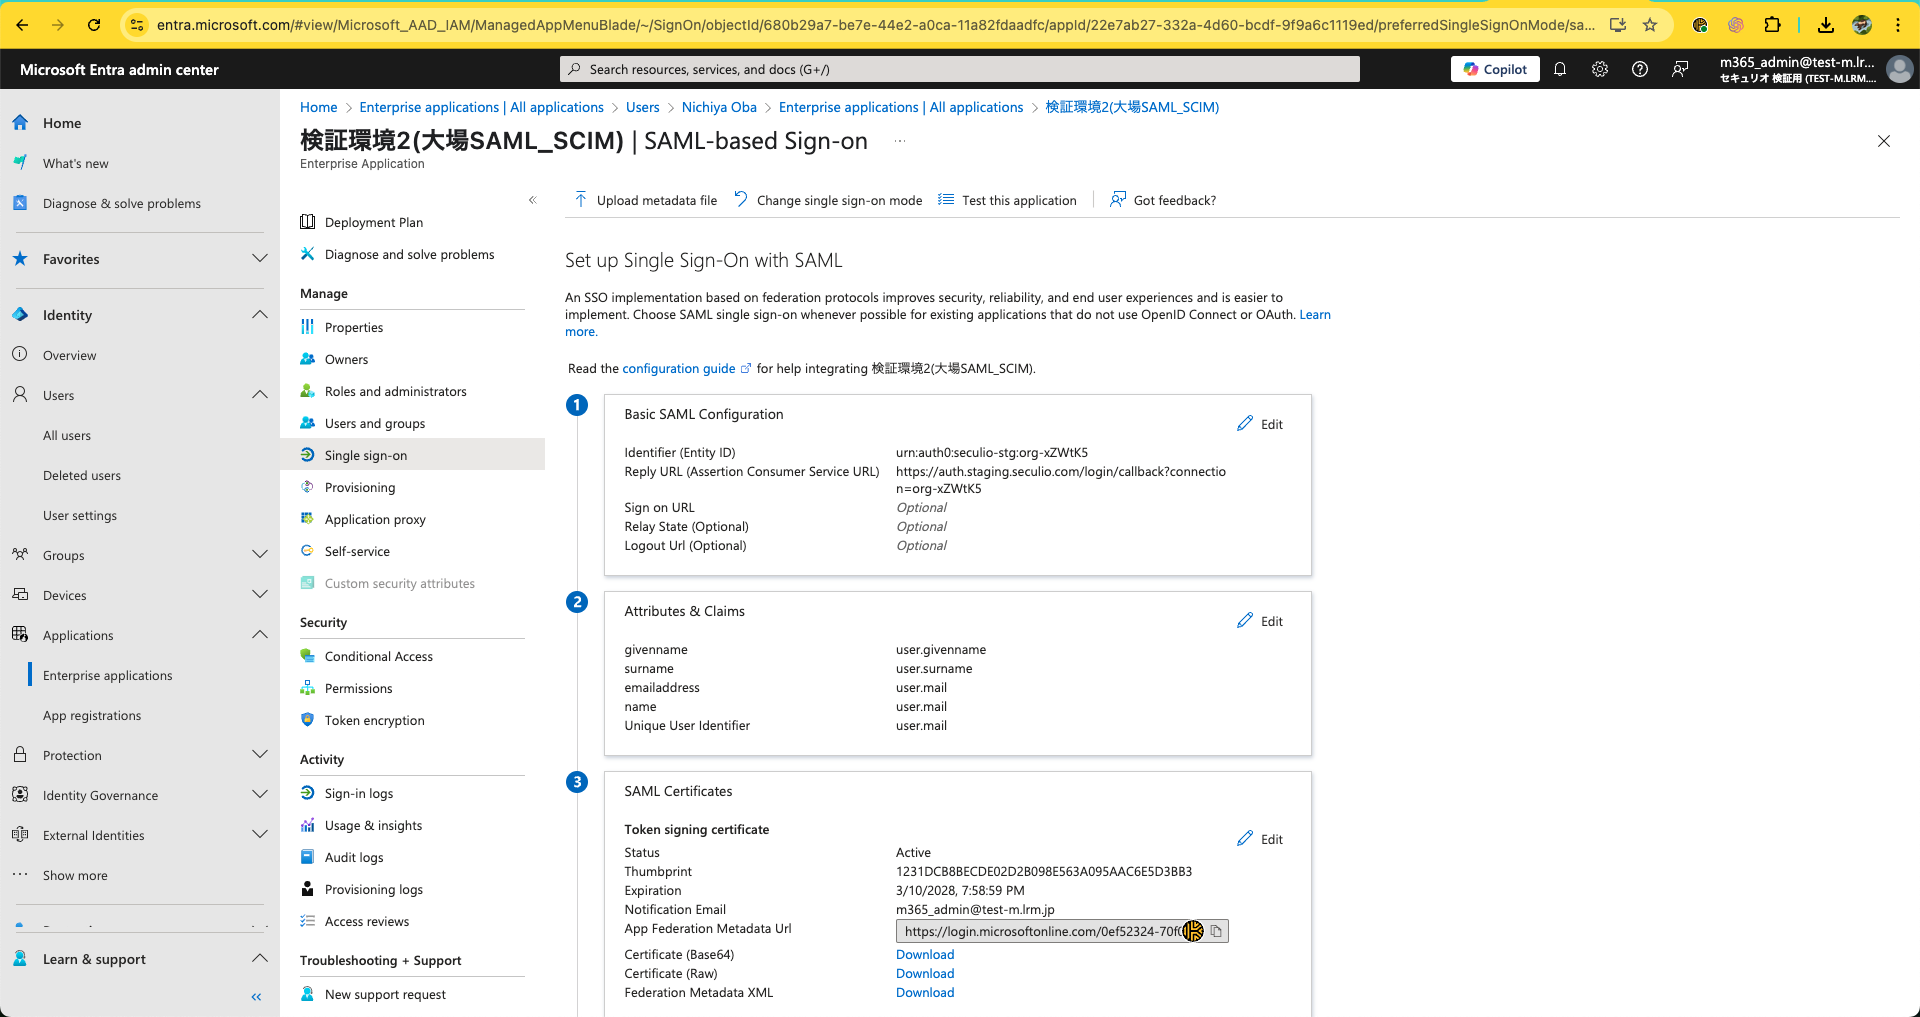The width and height of the screenshot is (1920, 1017).
Task: Click the admin account avatar
Action: tap(1899, 69)
